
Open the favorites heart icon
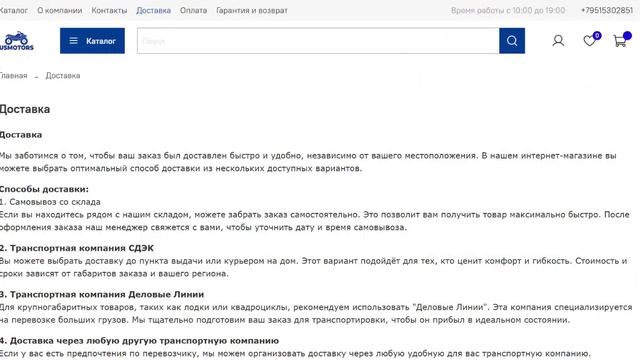point(589,41)
